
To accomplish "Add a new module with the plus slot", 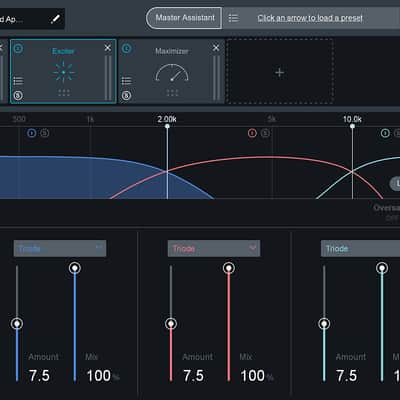I will (x=280, y=72).
